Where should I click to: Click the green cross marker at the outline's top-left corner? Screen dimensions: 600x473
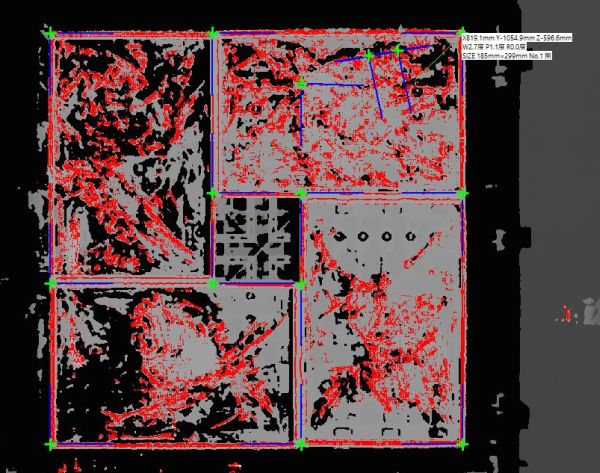(x=50, y=34)
